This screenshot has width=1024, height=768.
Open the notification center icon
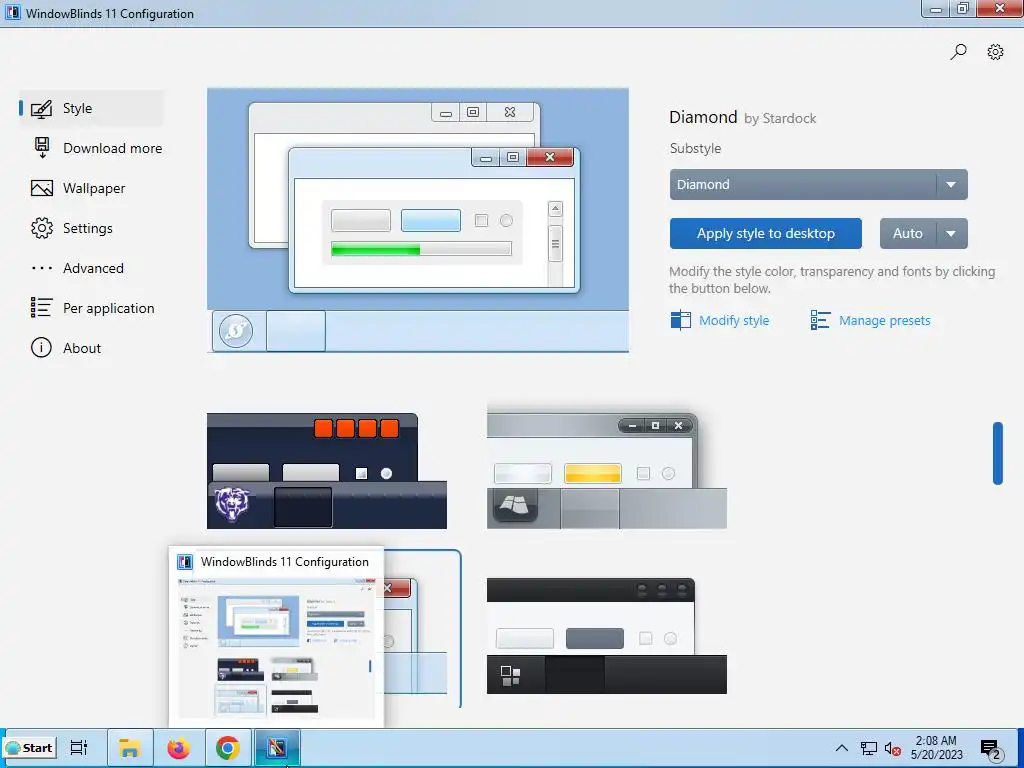991,749
